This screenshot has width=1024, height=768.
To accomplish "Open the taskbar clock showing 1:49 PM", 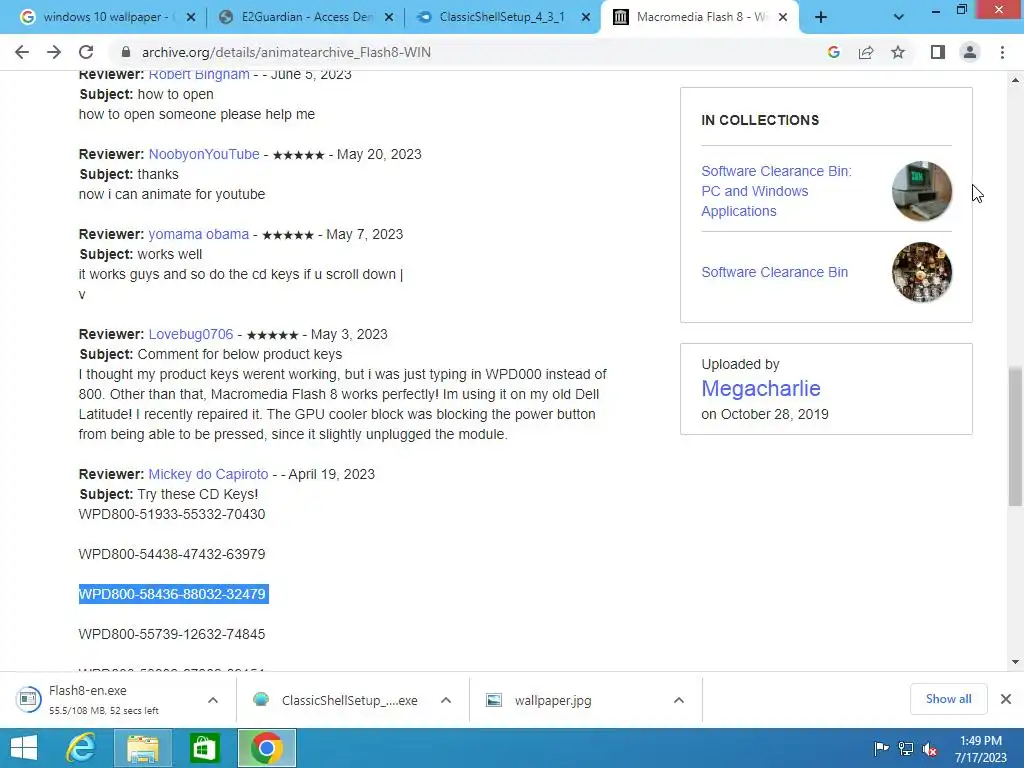I will pos(981,748).
